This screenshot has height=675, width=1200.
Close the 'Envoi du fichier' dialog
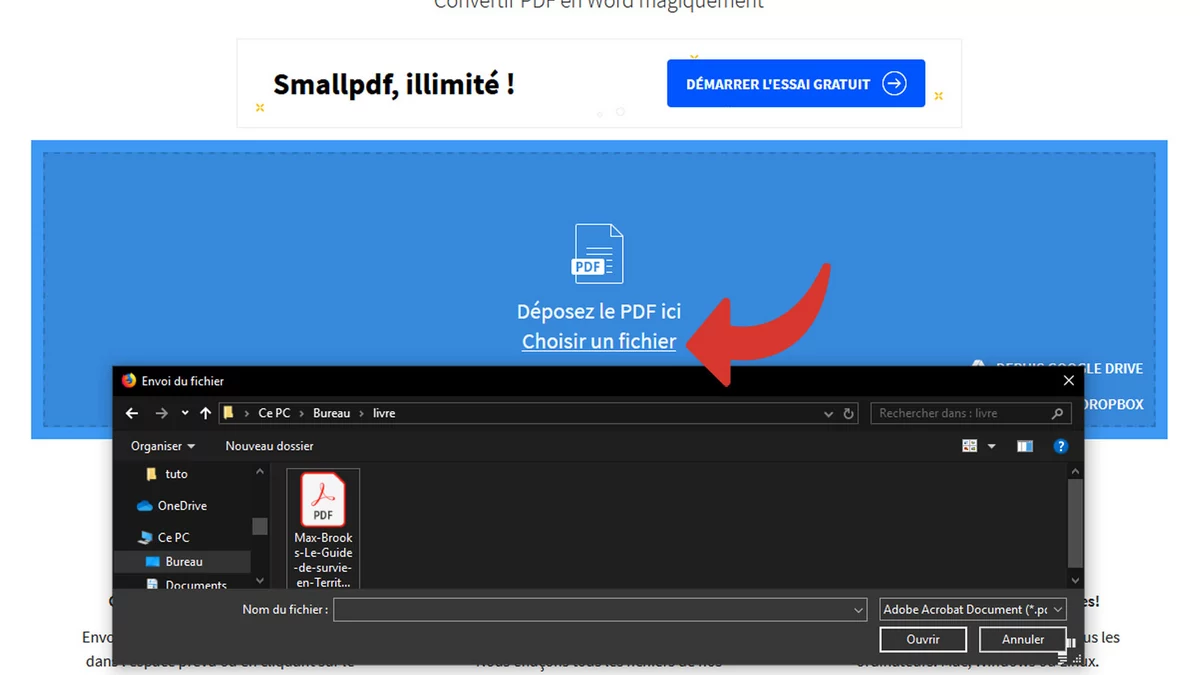(x=1068, y=381)
